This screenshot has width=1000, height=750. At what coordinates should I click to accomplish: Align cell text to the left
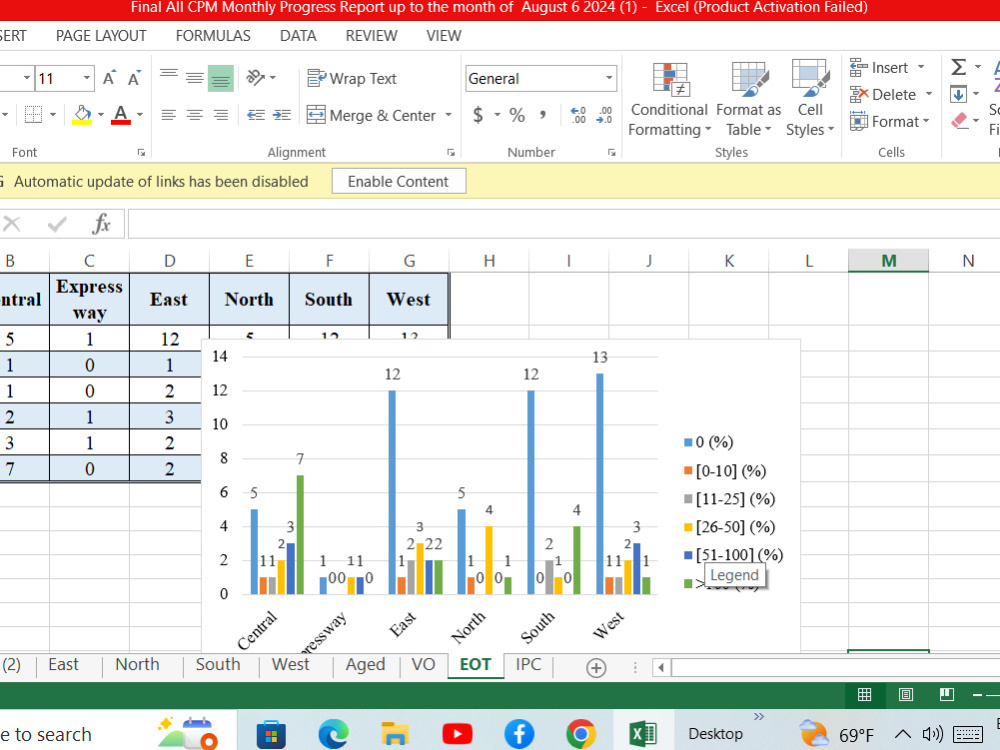(x=168, y=115)
